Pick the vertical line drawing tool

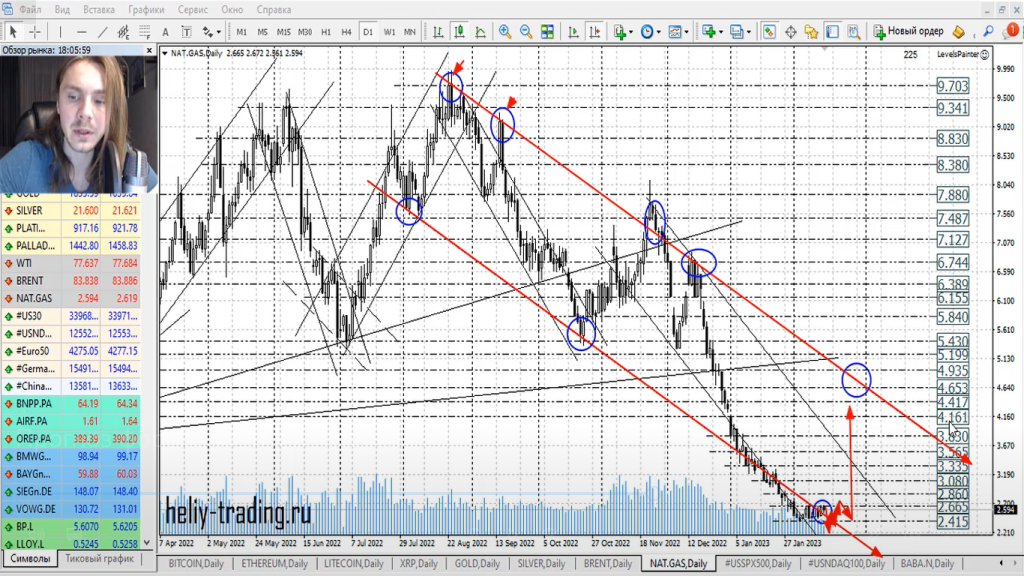[59, 32]
